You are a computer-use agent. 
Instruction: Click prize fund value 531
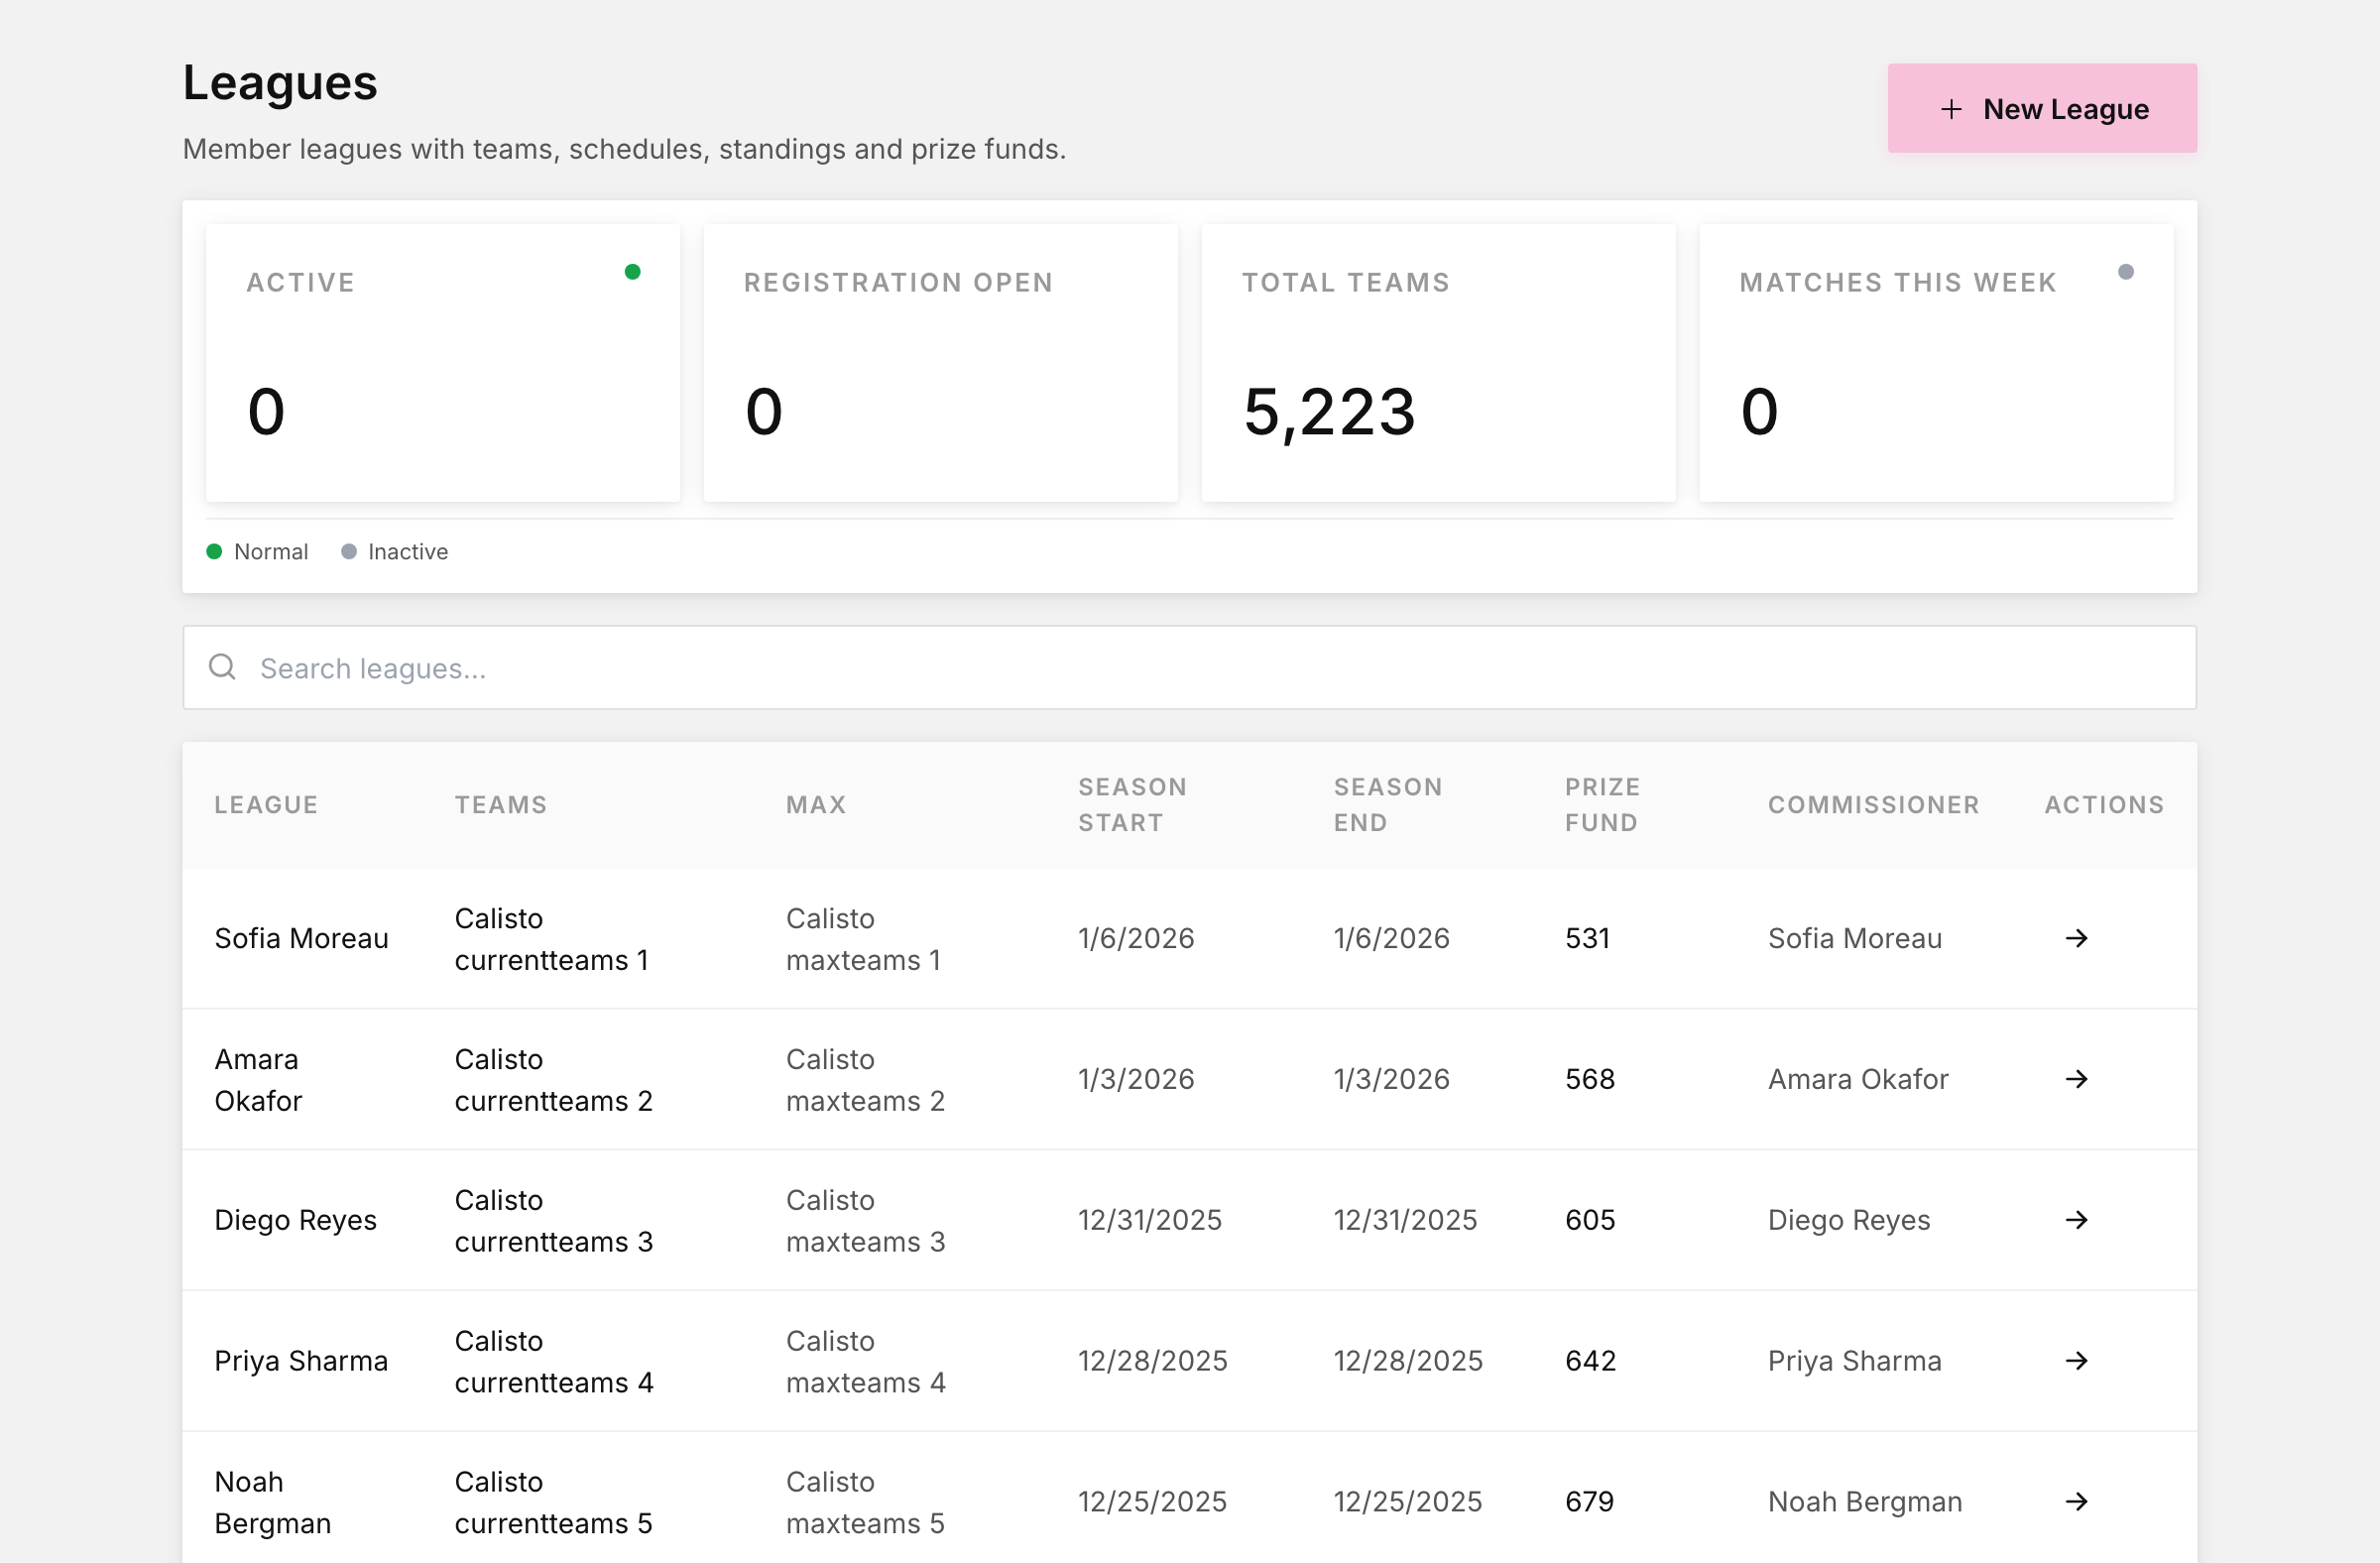1587,938
